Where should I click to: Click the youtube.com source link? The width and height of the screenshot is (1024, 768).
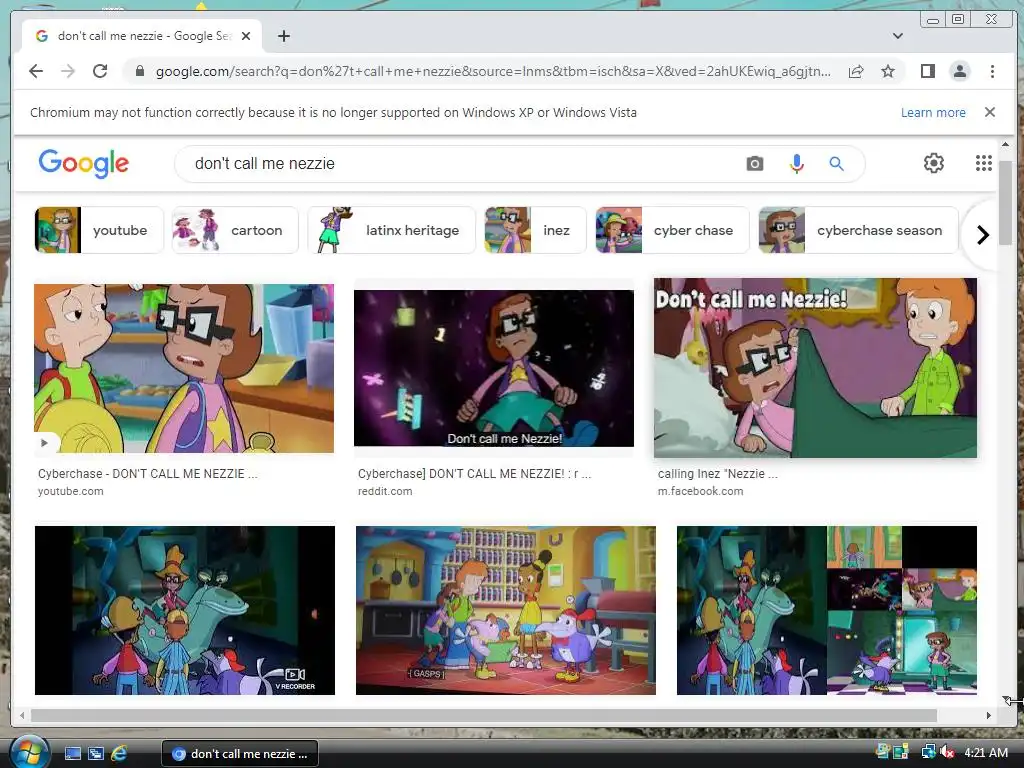pyautogui.click(x=71, y=491)
